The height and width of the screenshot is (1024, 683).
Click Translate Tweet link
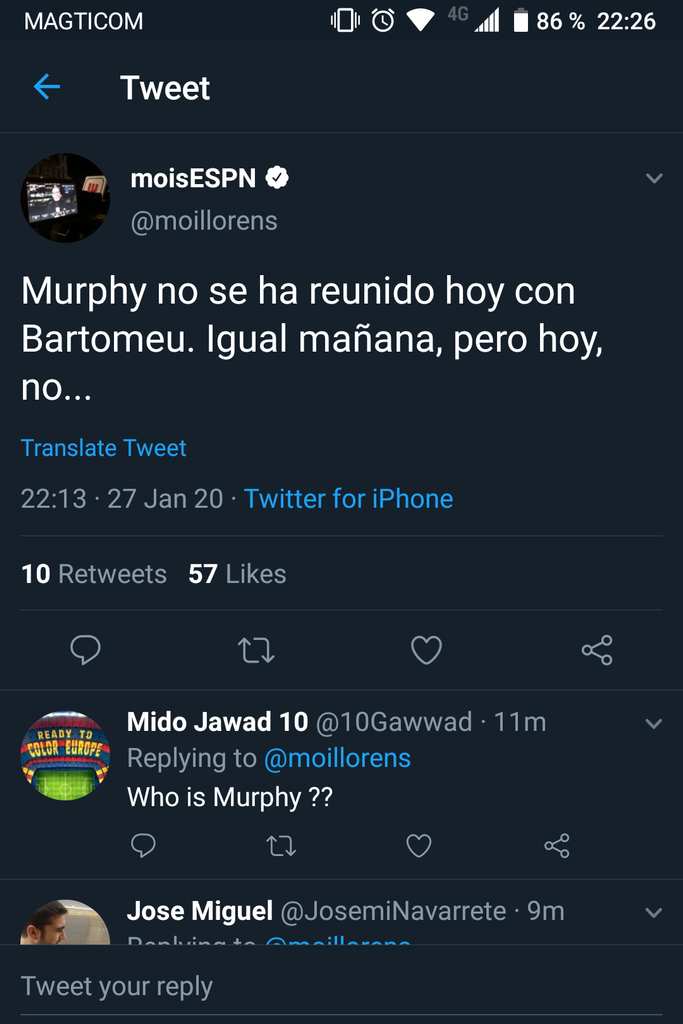pos(104,448)
